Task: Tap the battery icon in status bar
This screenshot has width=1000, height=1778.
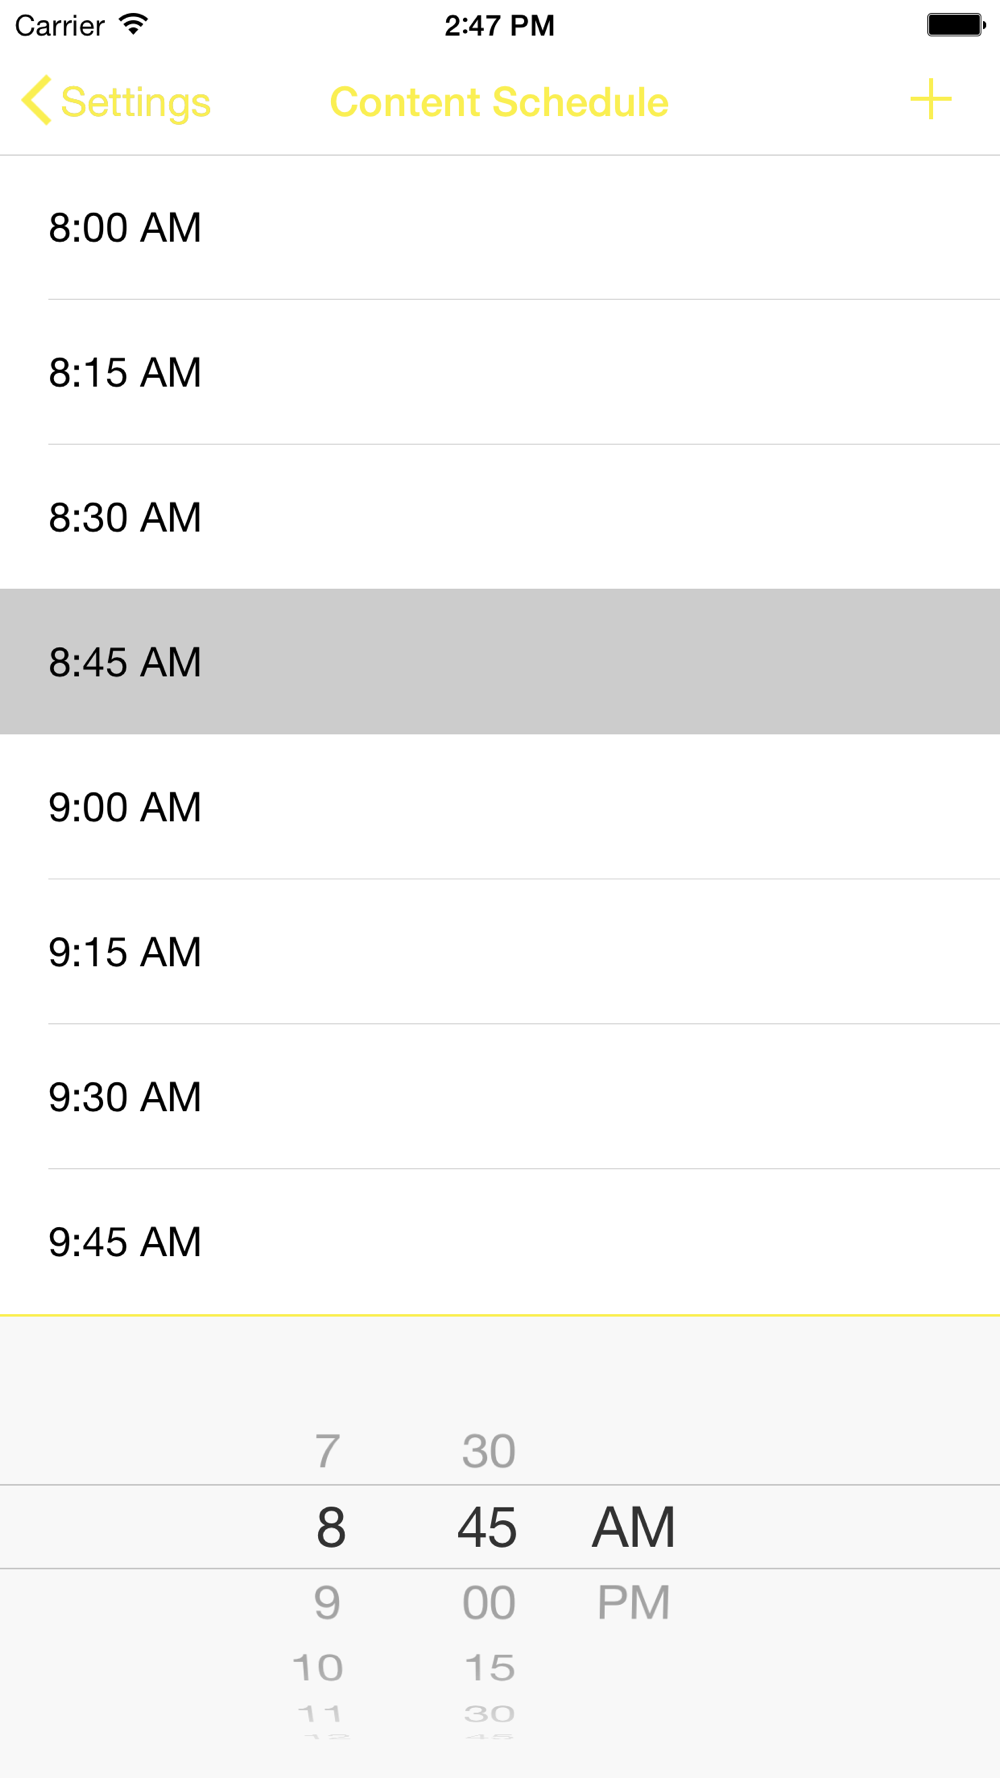Action: click(x=956, y=24)
